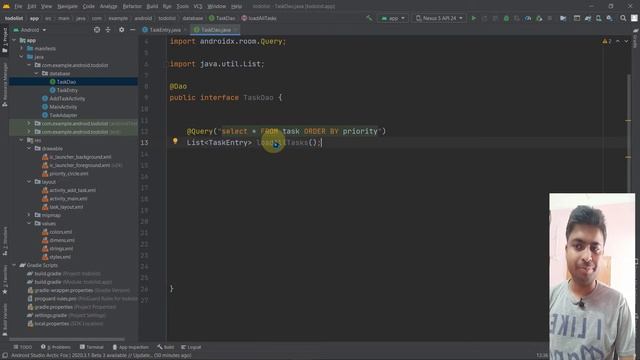Hide the Project panel with minus icon
Screen dimensions: 640x360
(x=133, y=30)
